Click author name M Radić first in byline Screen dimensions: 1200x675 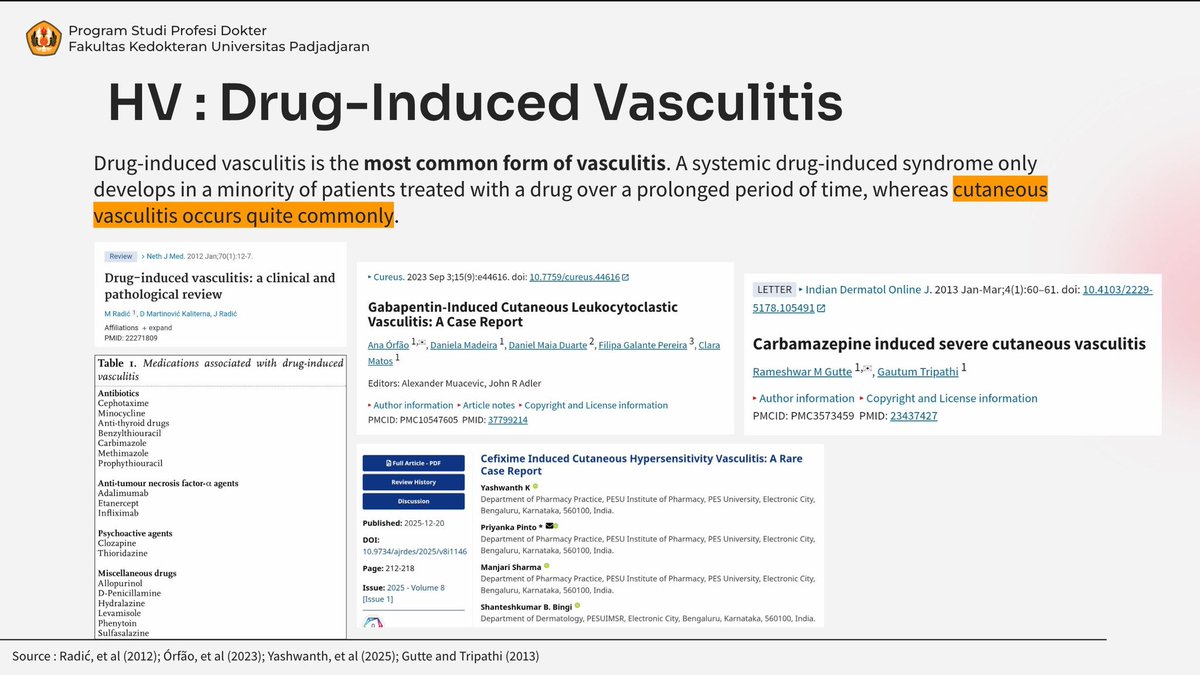117,315
